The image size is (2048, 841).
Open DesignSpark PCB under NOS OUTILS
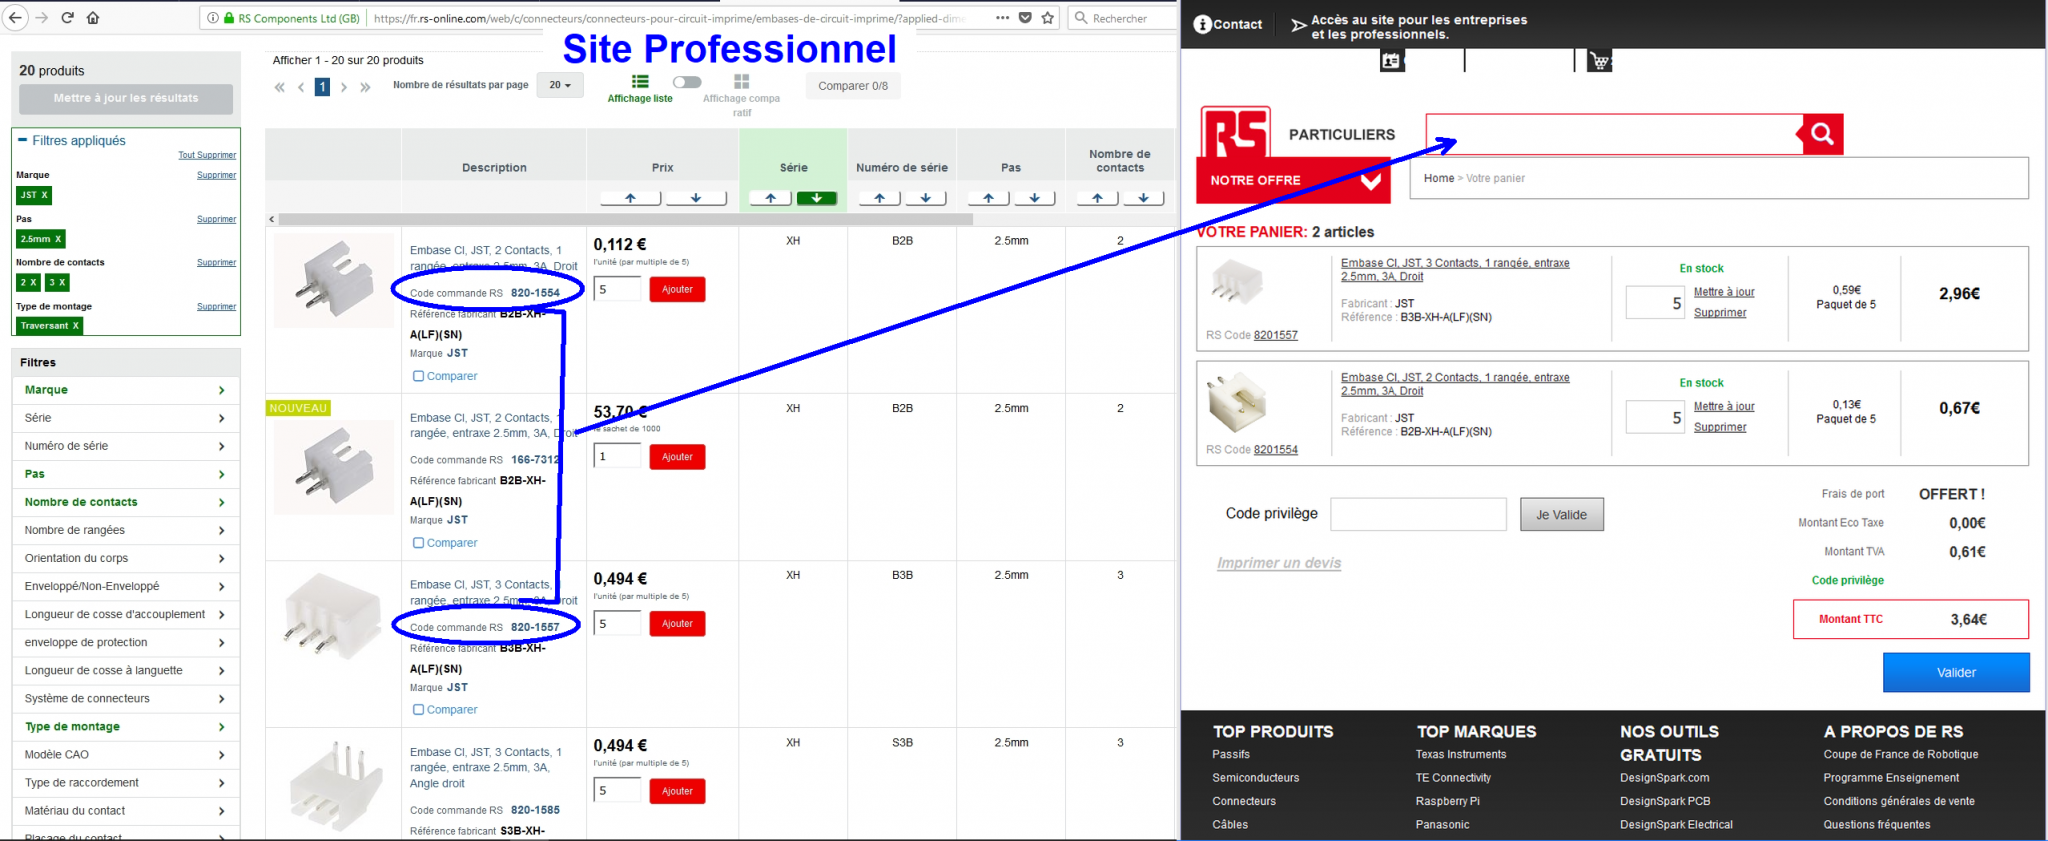(x=1665, y=801)
